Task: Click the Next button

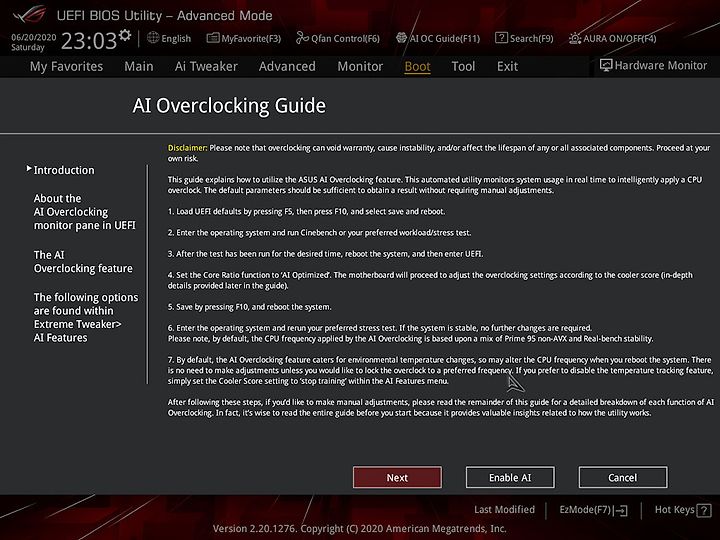Action: point(397,478)
